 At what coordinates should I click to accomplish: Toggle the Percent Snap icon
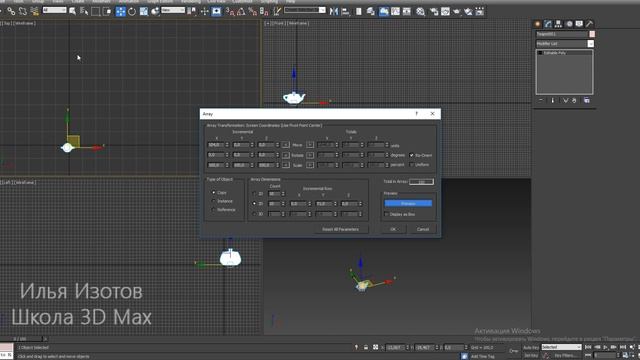point(253,11)
